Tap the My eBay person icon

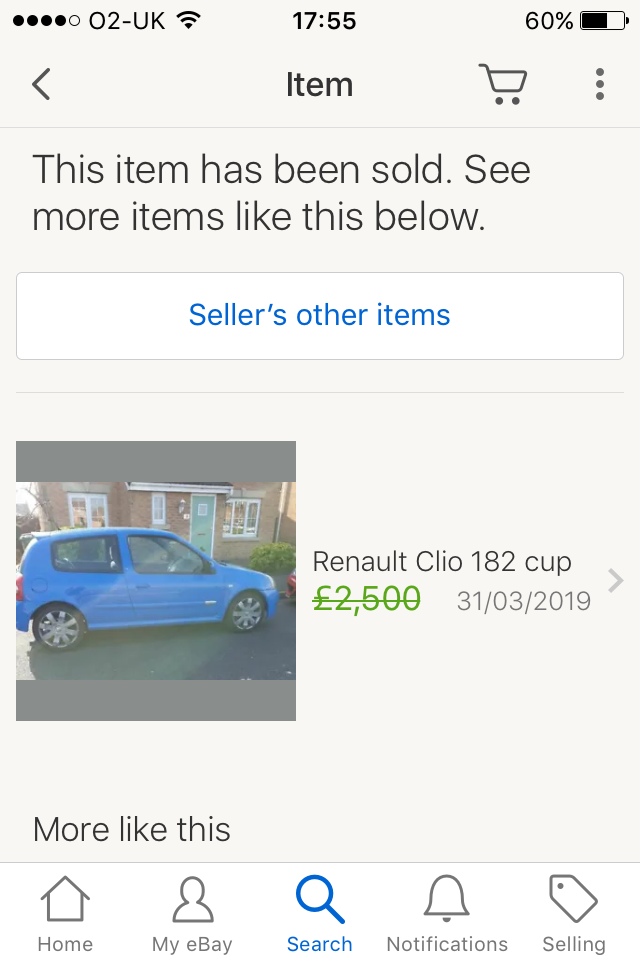192,899
